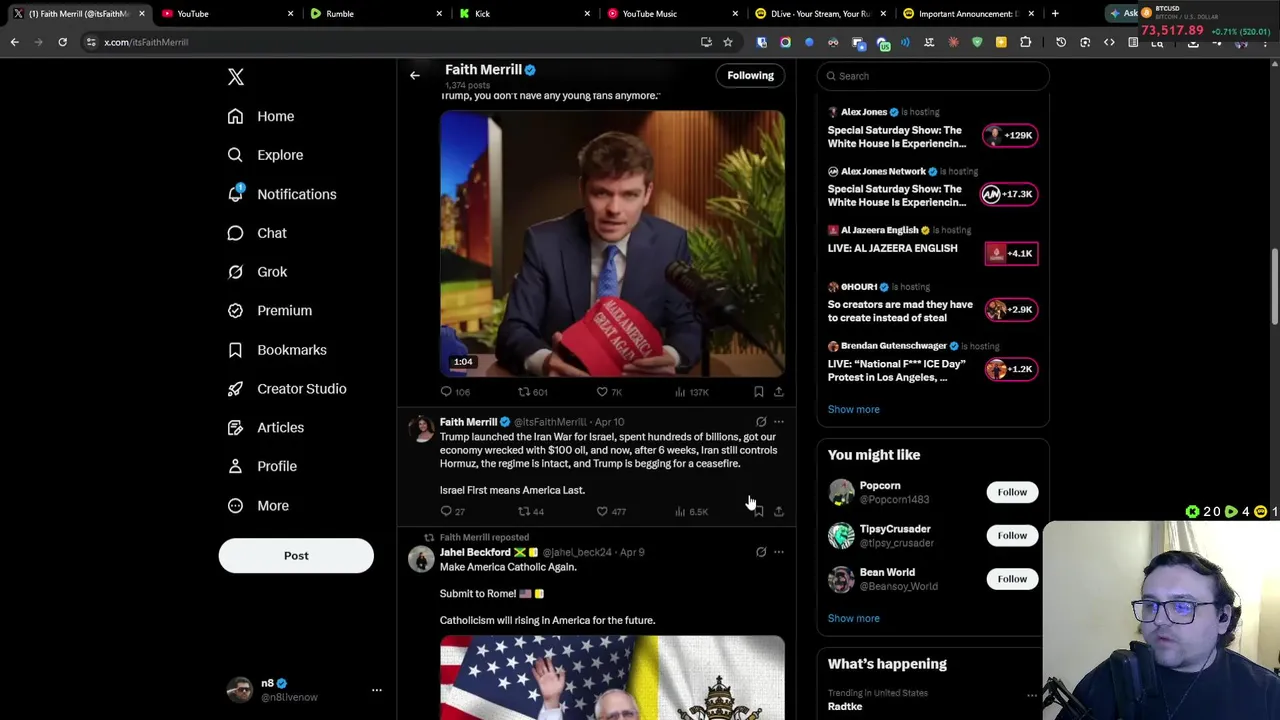The image size is (1280, 720).
Task: Reply to Iran War post with 27 comments
Action: pos(453,512)
